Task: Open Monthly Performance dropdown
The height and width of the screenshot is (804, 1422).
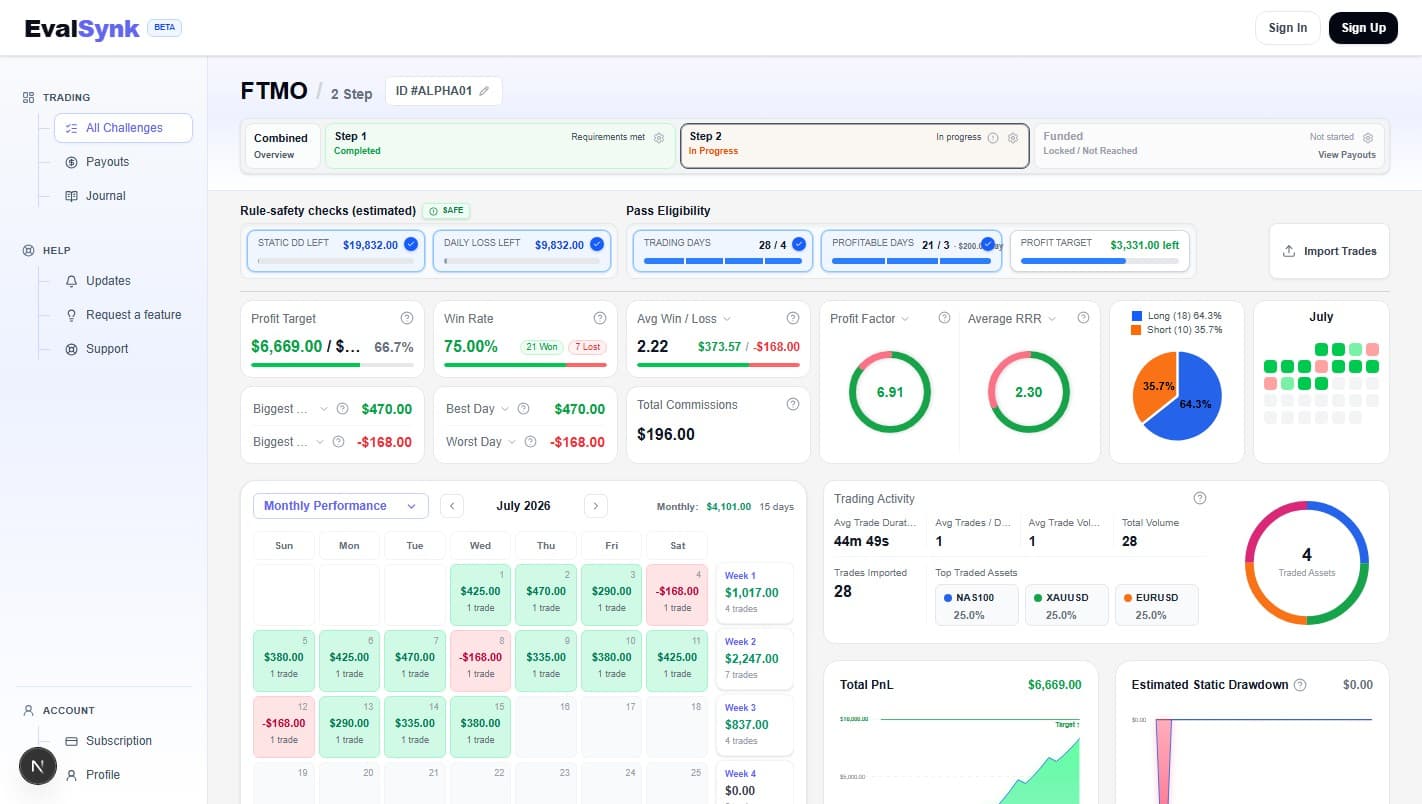Action: click(x=341, y=506)
